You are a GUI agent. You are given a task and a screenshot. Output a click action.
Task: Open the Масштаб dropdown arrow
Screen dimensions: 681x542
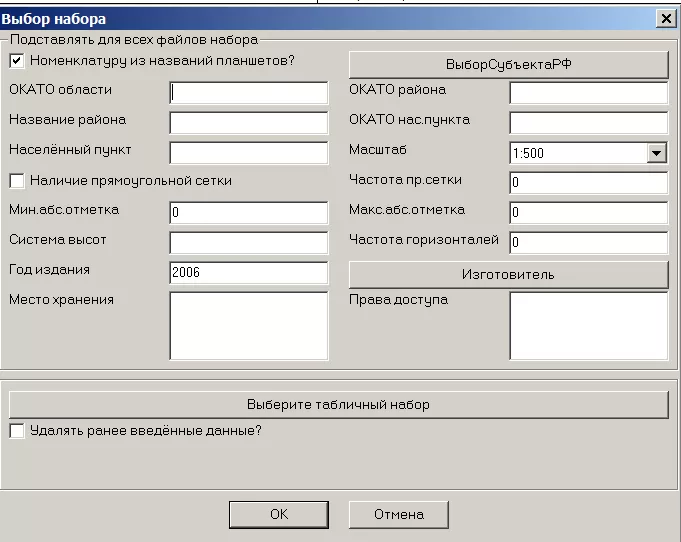656,153
